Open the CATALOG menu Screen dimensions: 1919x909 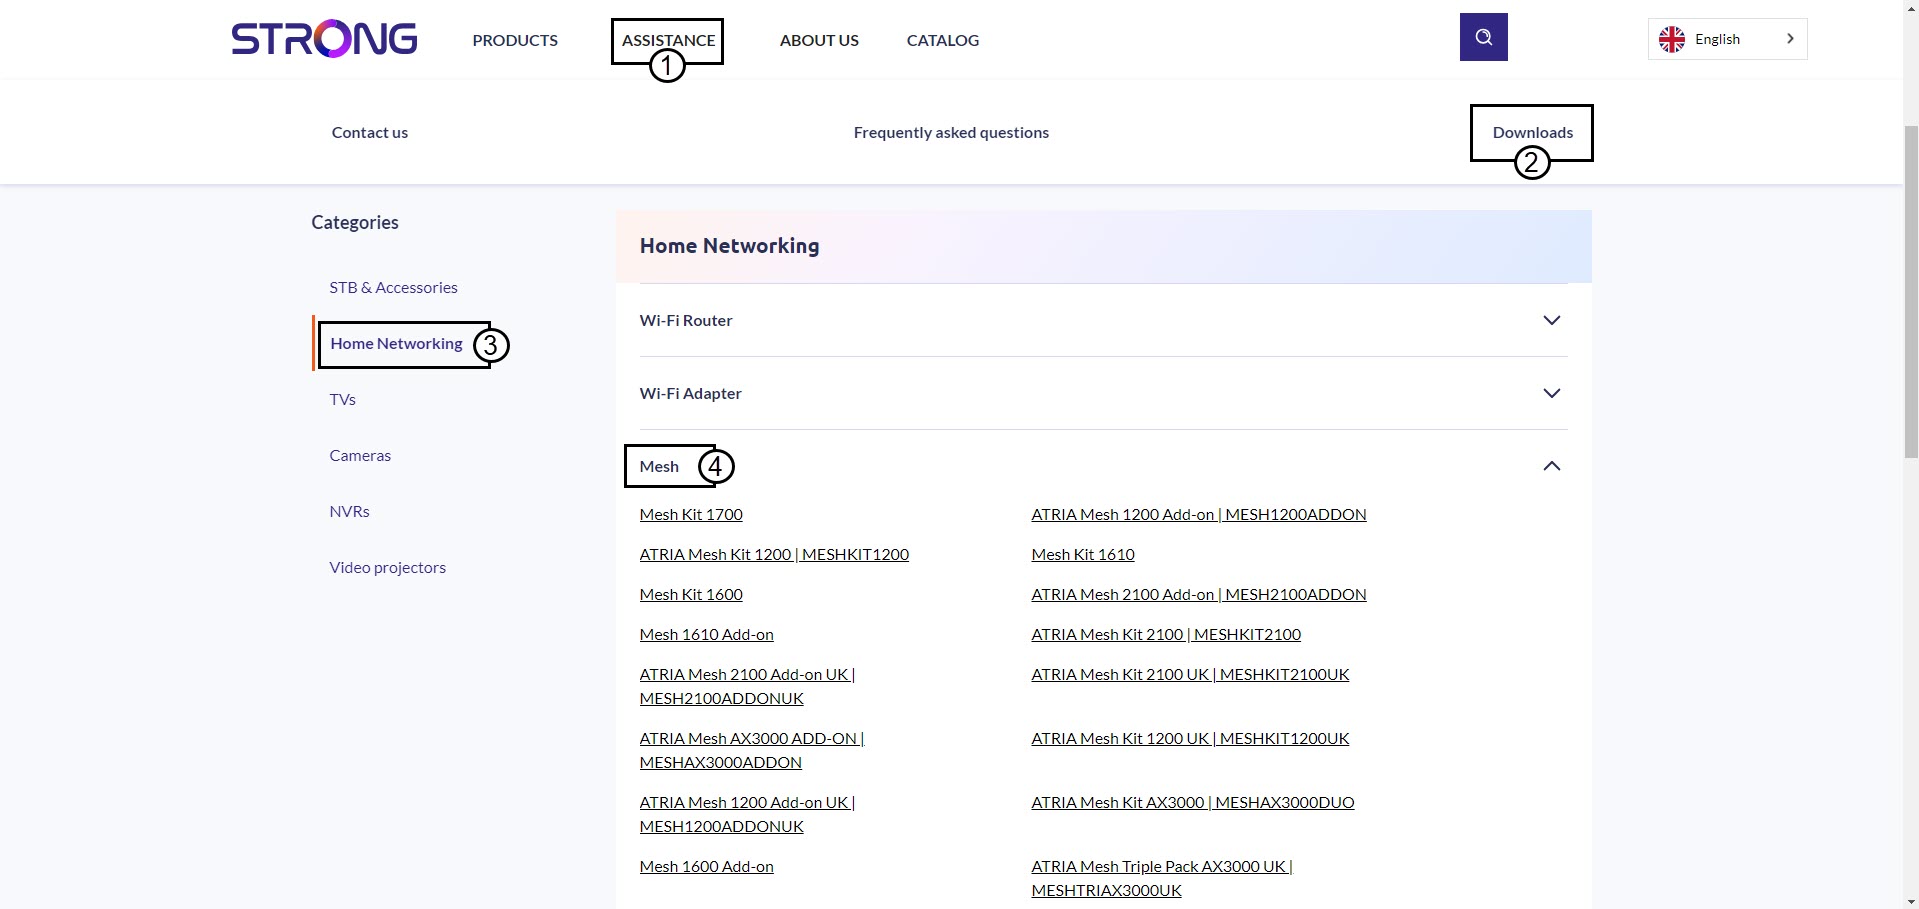click(x=942, y=40)
